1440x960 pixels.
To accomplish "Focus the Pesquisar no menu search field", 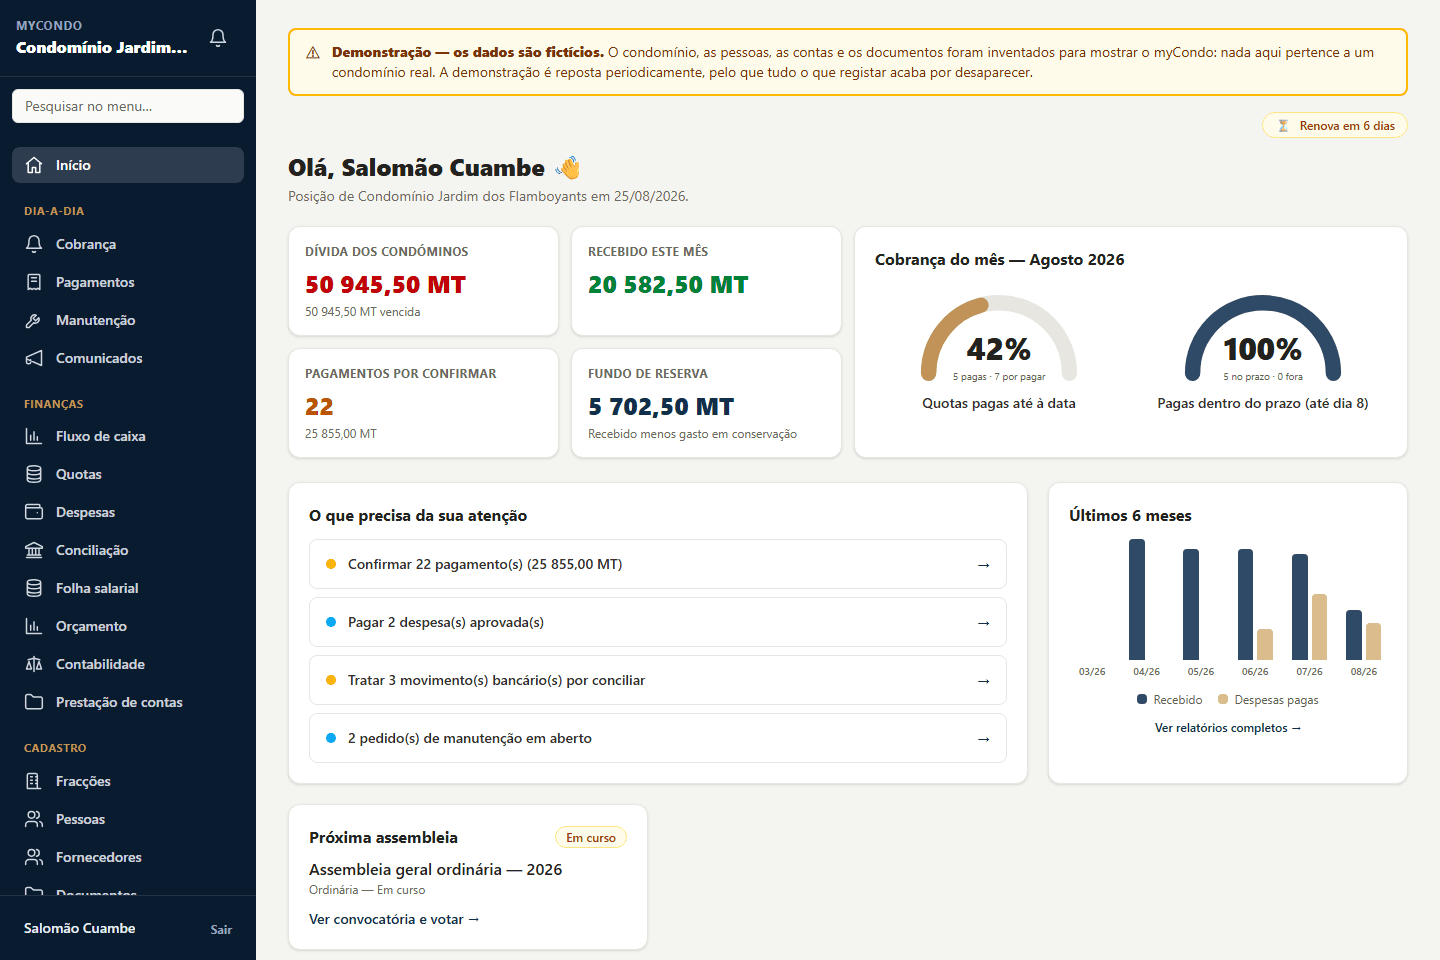I will [x=128, y=106].
